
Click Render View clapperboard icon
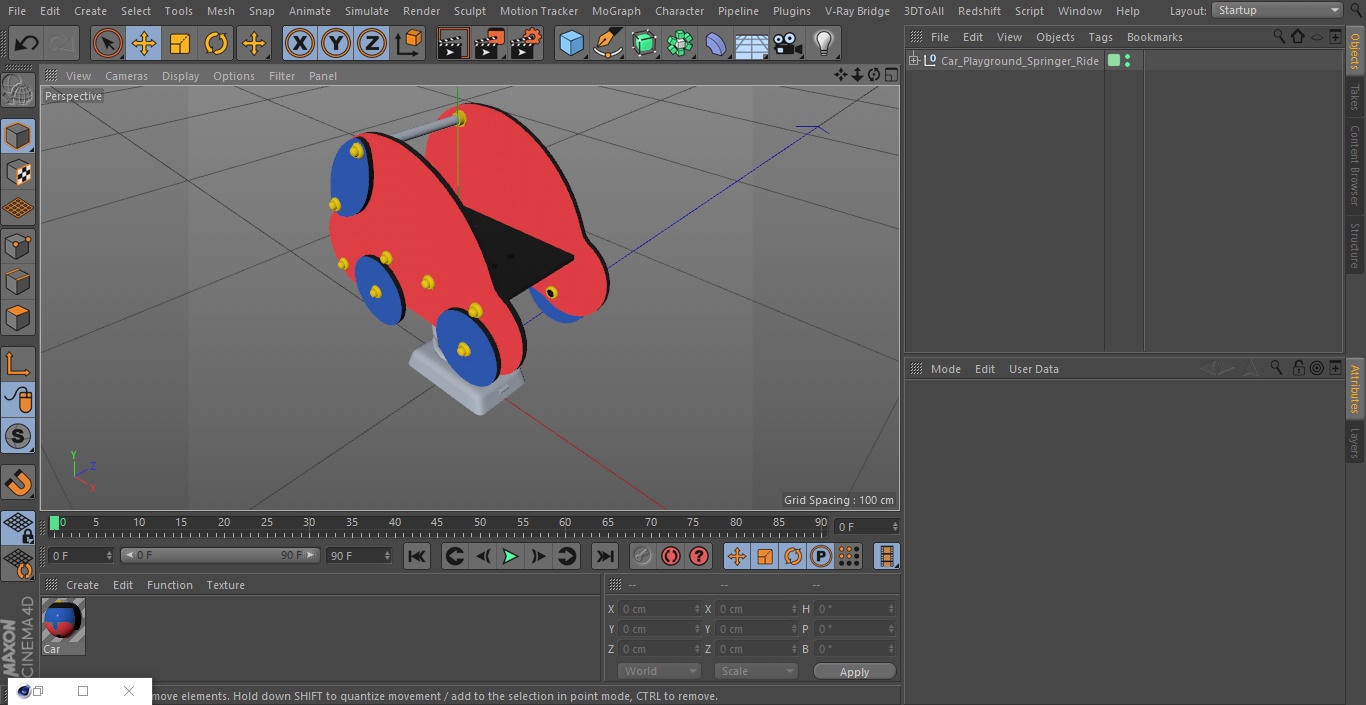[453, 43]
